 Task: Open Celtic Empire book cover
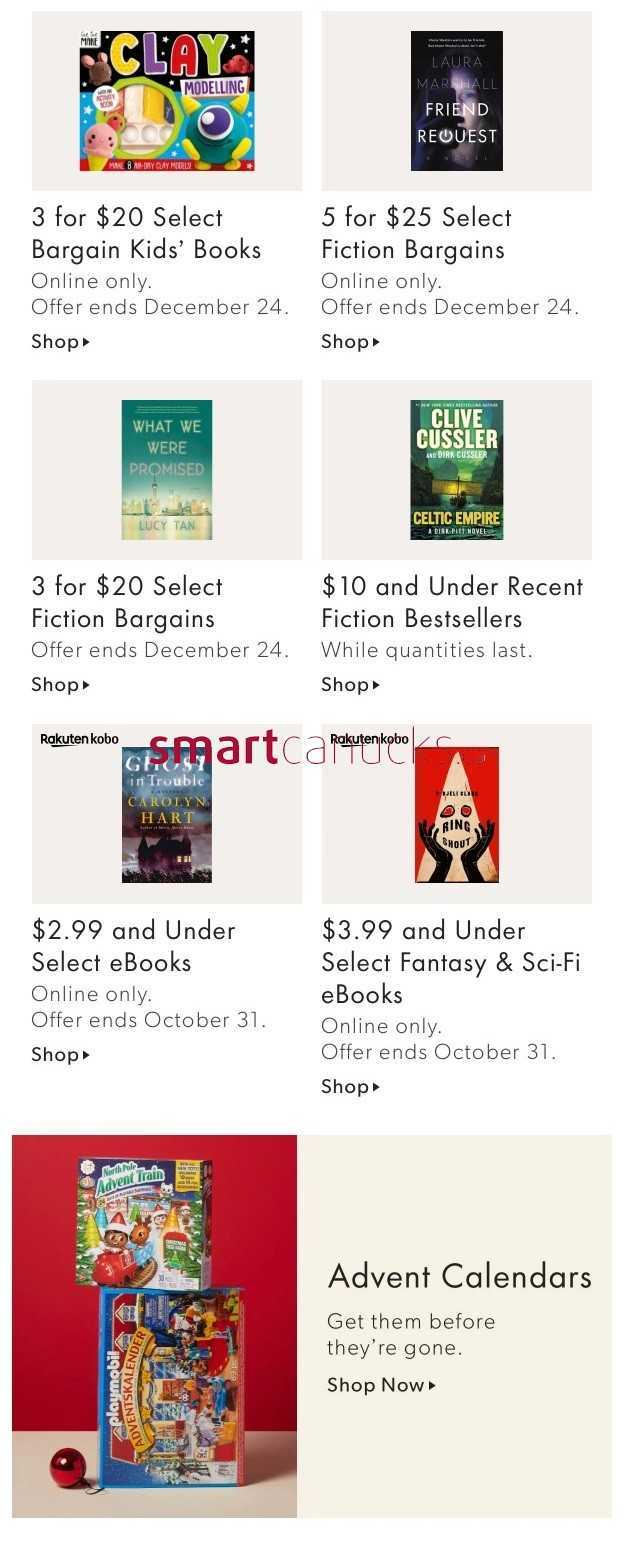[x=457, y=470]
